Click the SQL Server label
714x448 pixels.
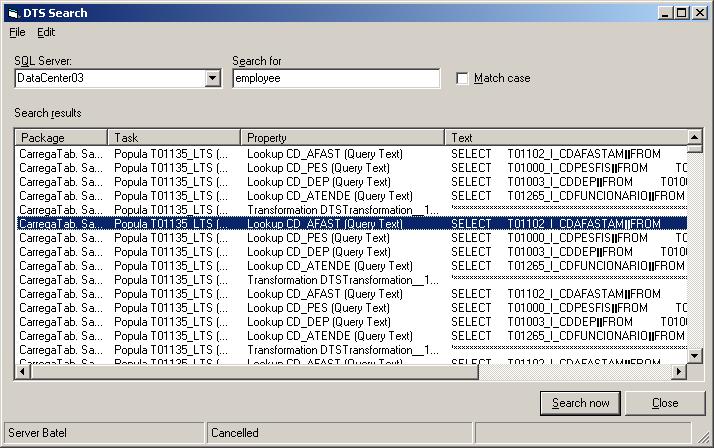click(x=43, y=61)
